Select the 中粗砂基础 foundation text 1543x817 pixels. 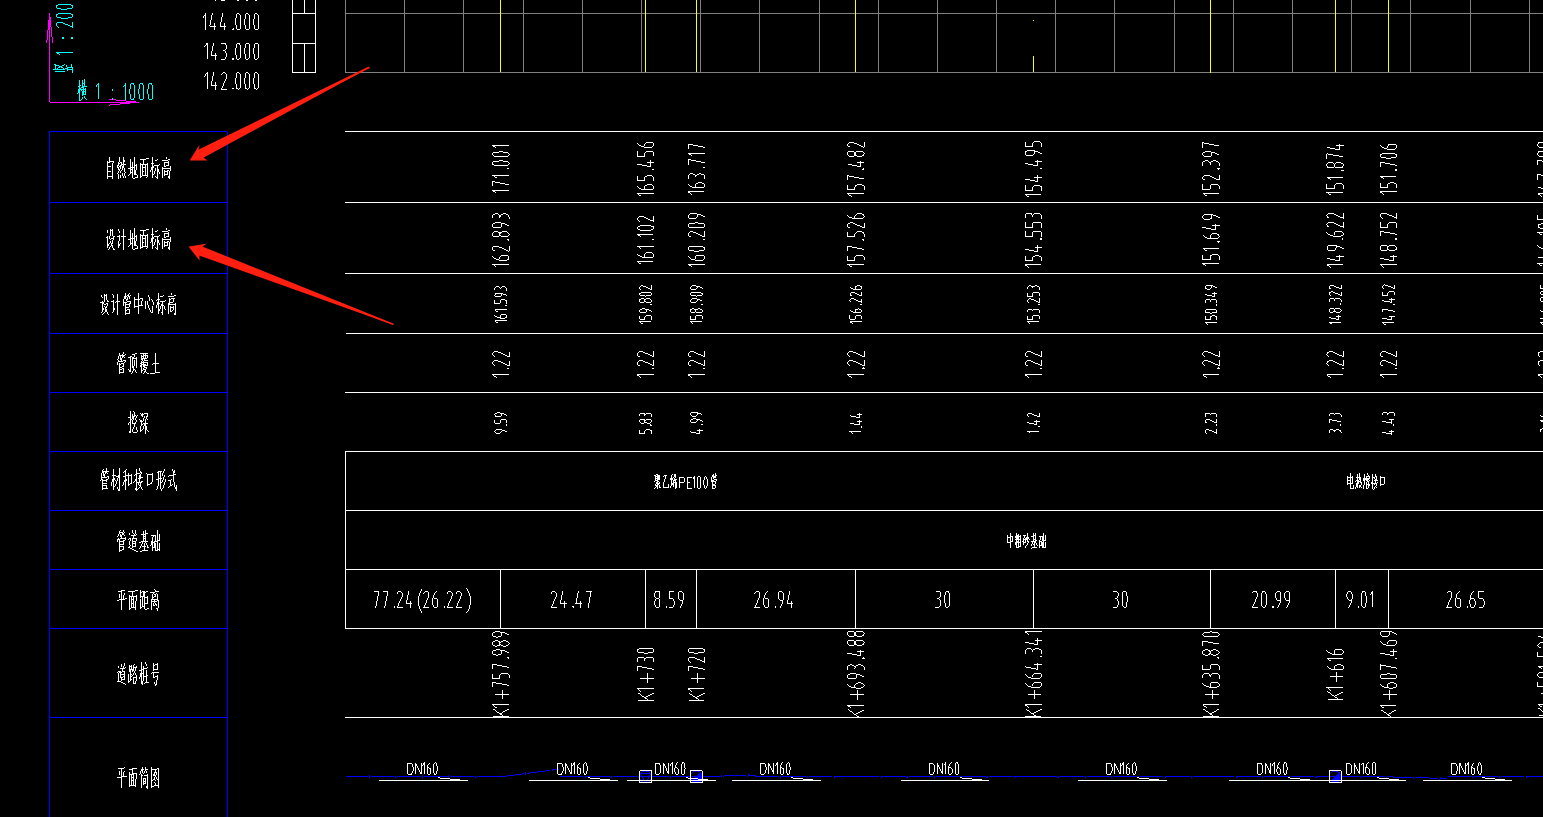[1026, 541]
